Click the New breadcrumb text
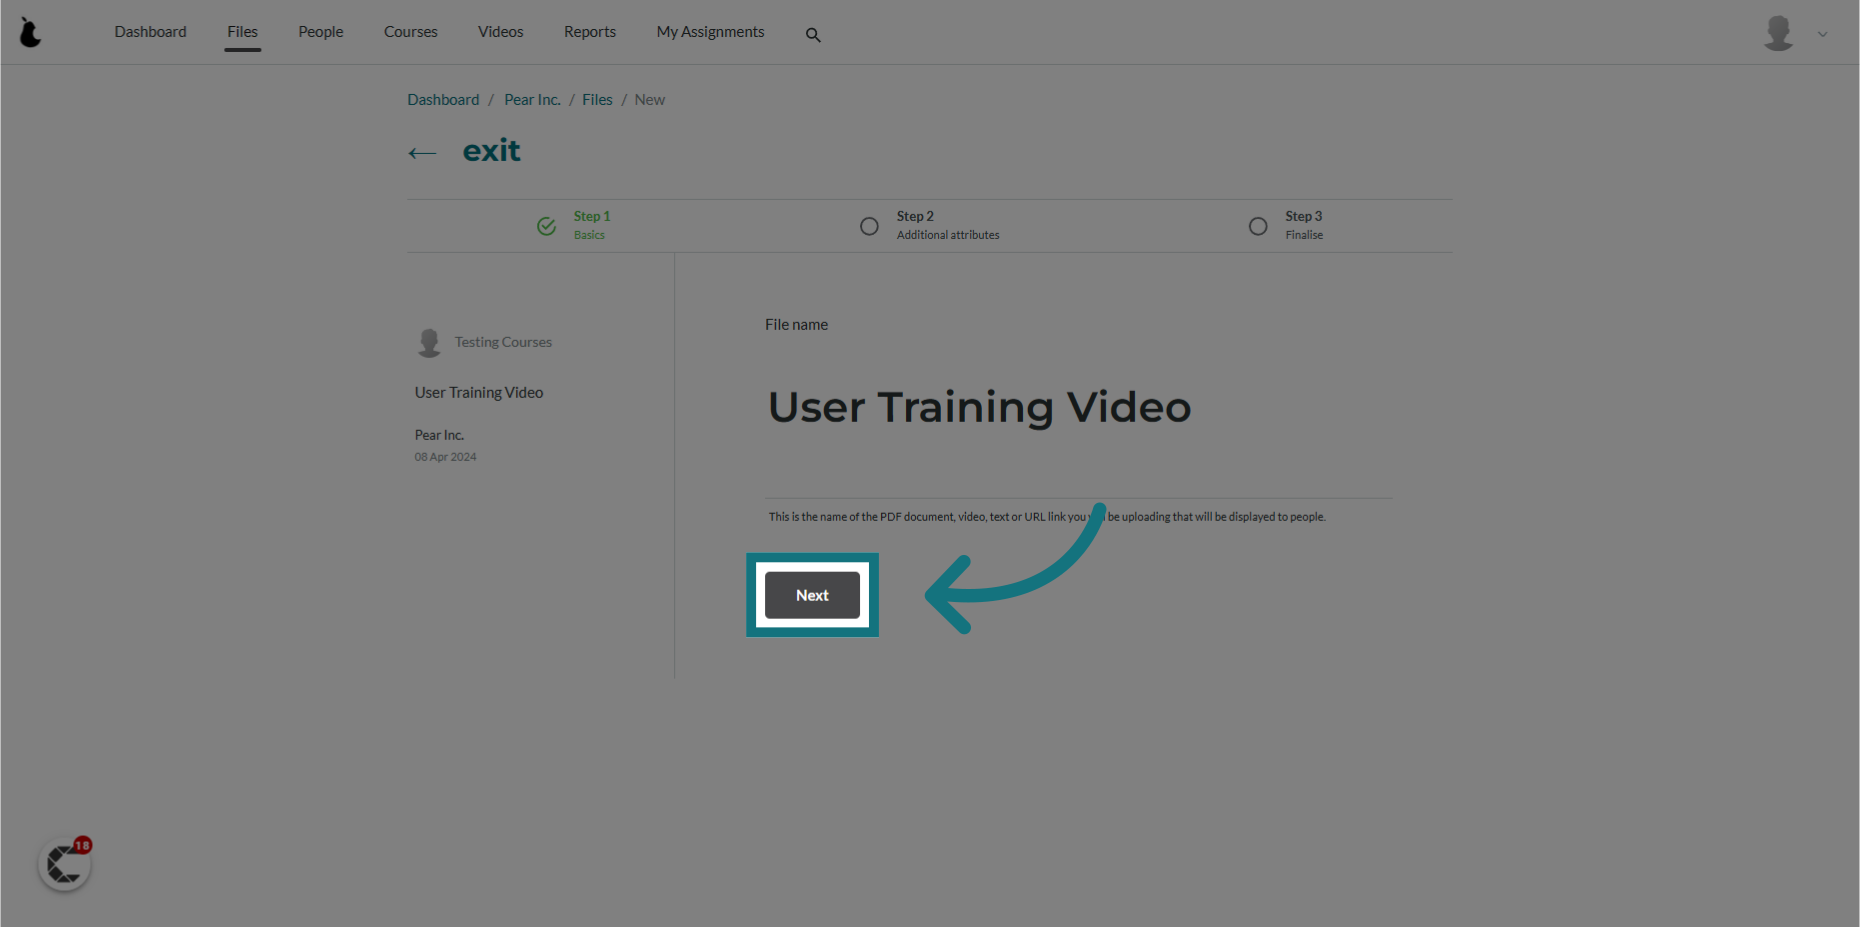 pyautogui.click(x=649, y=100)
